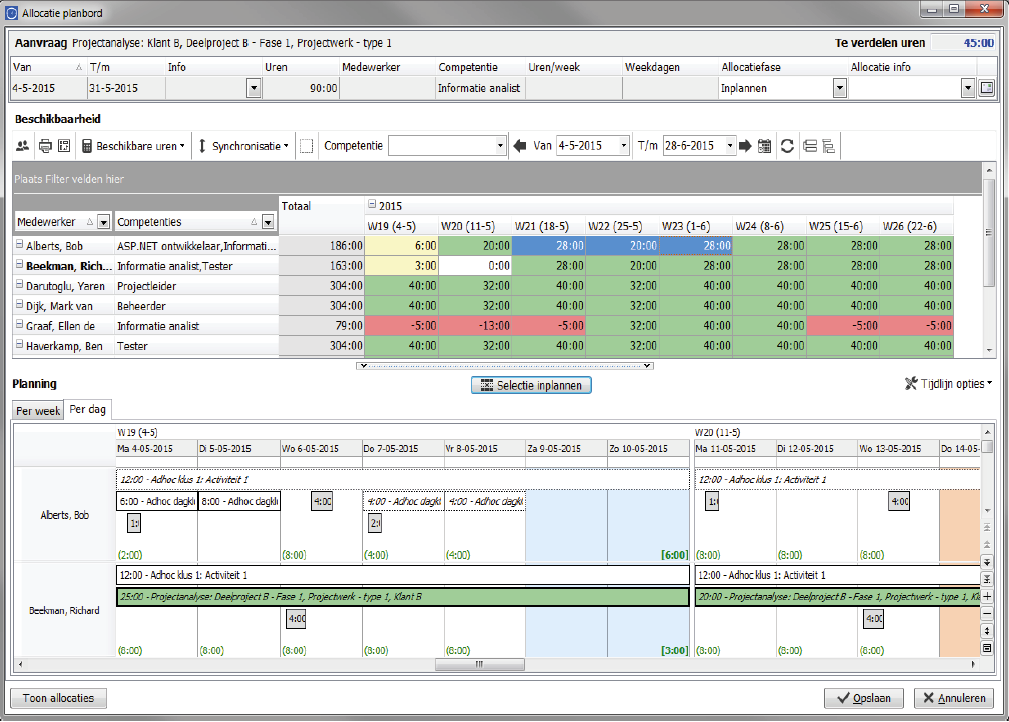Click the Selectie inplannen button

[x=532, y=385]
